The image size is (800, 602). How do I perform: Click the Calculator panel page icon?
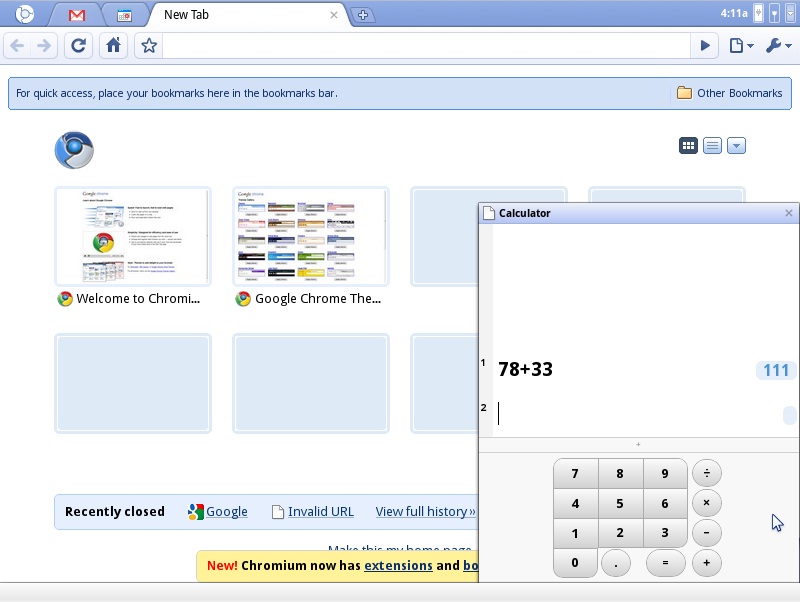point(489,213)
